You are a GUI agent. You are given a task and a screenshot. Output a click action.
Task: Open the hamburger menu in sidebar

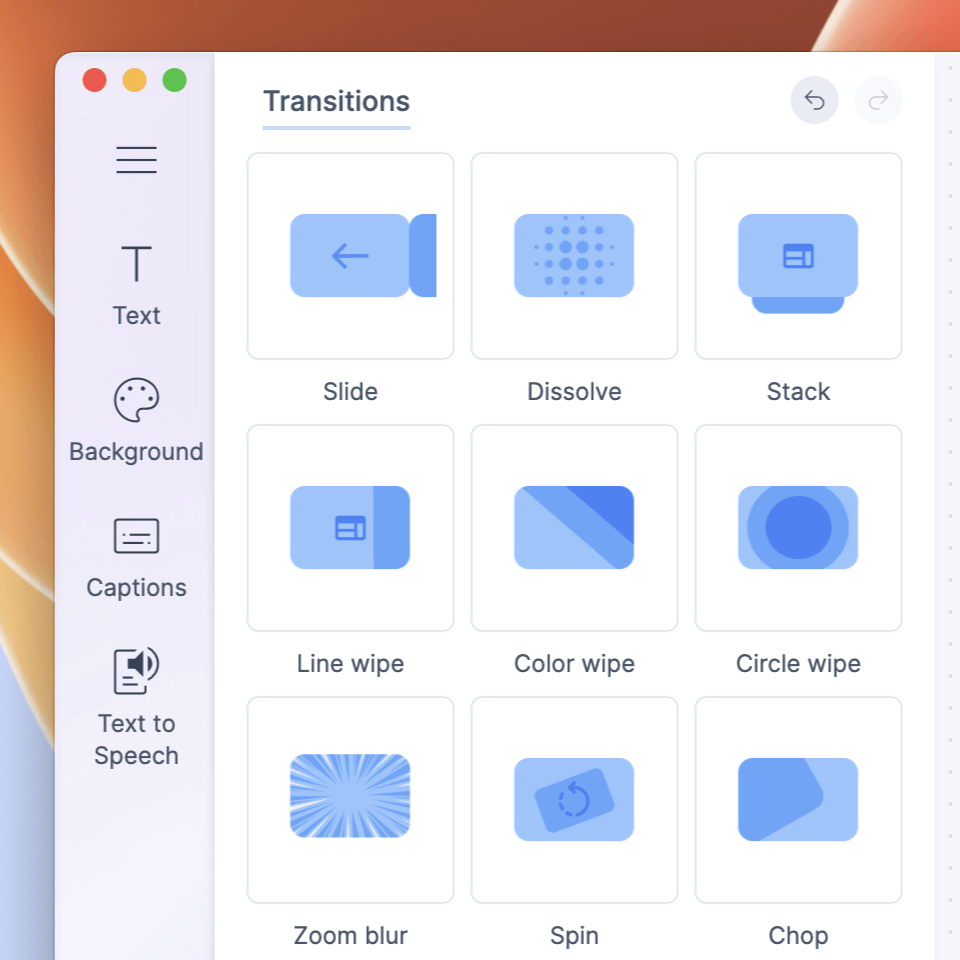coord(137,160)
